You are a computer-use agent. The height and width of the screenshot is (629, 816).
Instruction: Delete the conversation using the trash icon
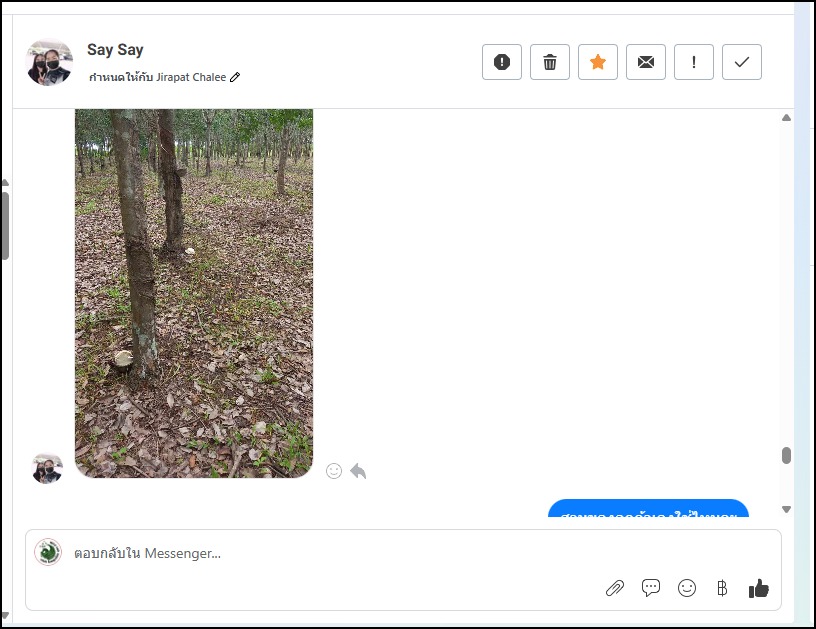[x=550, y=62]
